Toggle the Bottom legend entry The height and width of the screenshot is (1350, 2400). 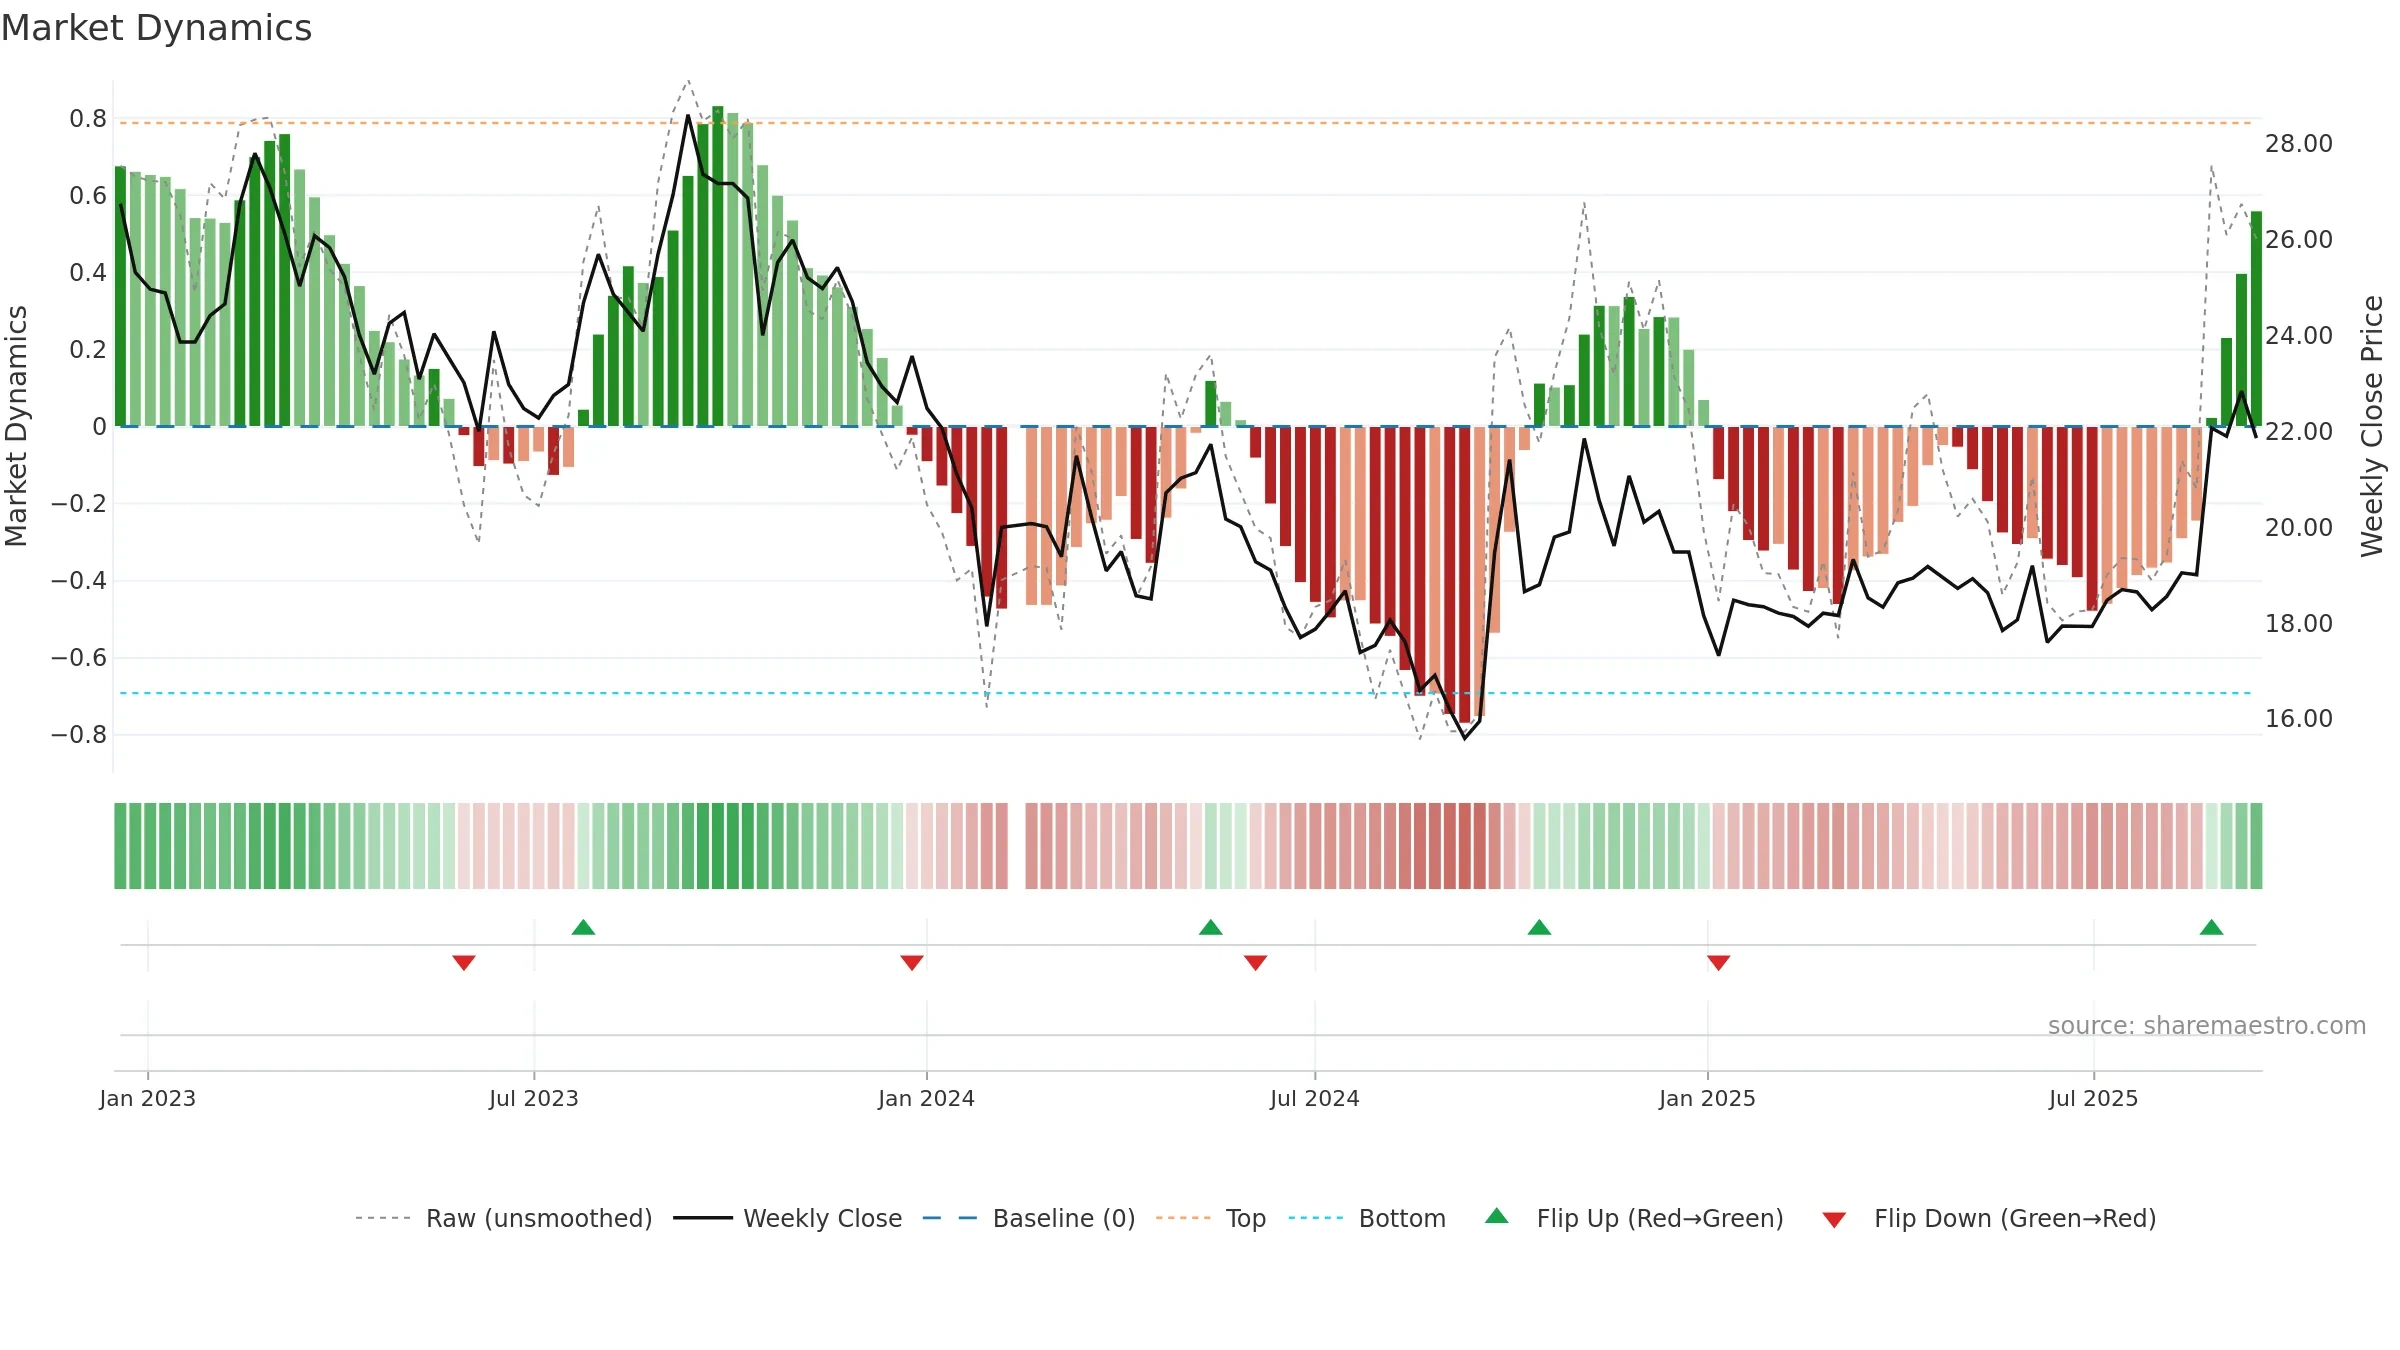(1367, 1218)
